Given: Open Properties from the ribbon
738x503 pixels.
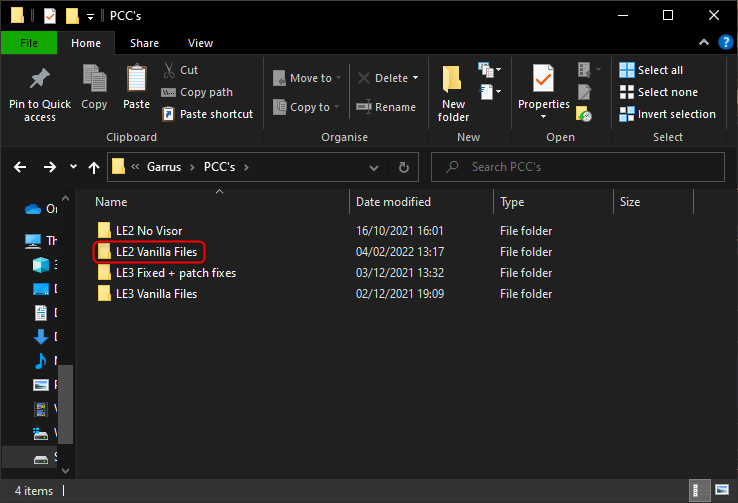Looking at the screenshot, I should (x=544, y=91).
